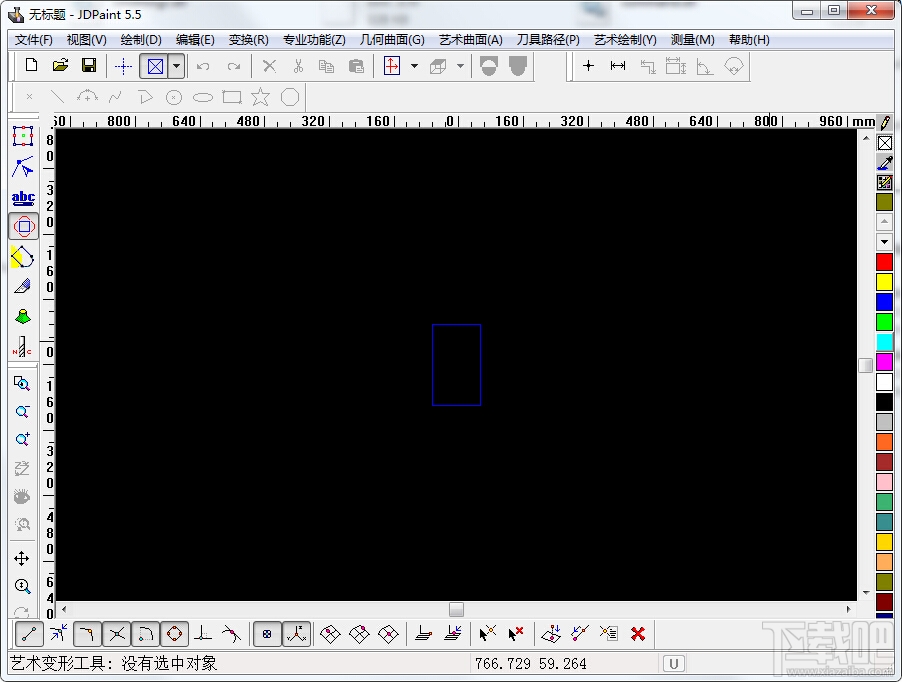Click the zoom window magnifier icon
The image size is (902, 682).
pyautogui.click(x=22, y=384)
